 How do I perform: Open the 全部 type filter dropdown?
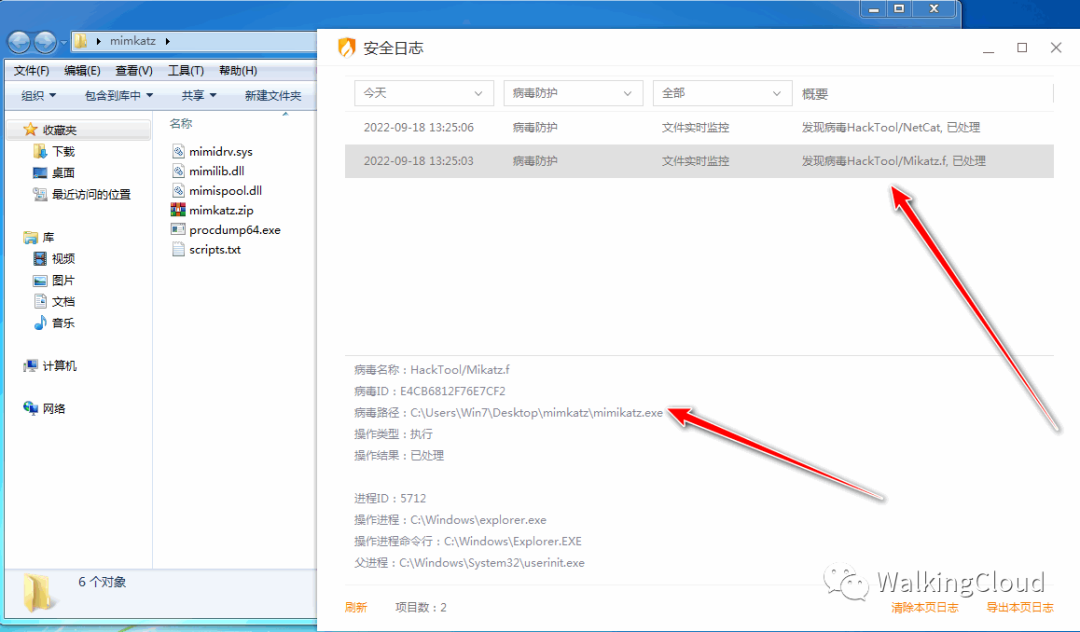(722, 93)
